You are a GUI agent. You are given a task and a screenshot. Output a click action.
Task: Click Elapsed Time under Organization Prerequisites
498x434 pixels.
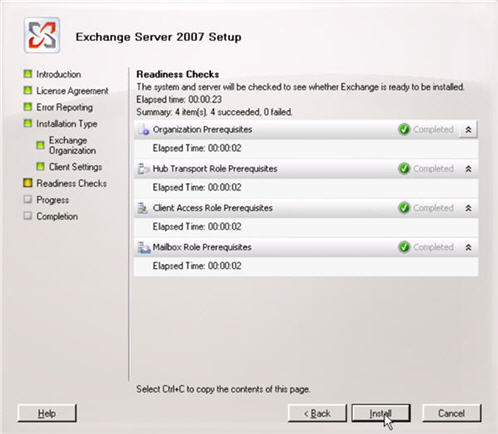tap(197, 148)
